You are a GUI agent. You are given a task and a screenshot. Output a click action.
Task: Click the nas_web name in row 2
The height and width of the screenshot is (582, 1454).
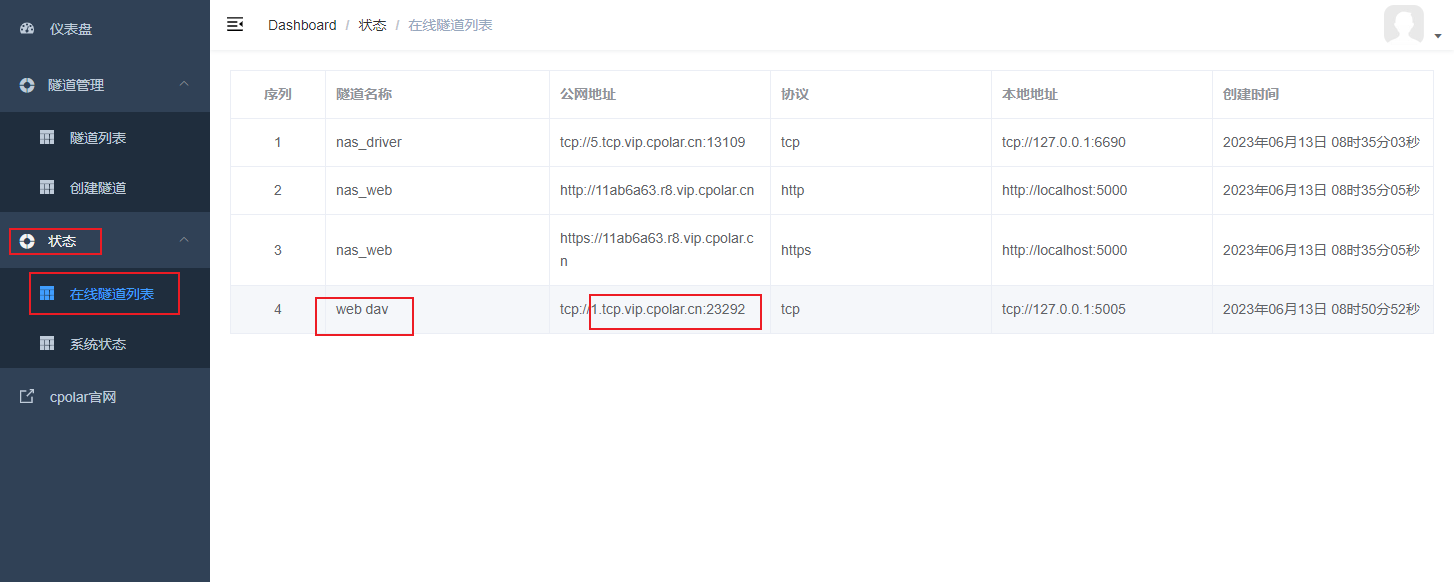pyautogui.click(x=364, y=190)
